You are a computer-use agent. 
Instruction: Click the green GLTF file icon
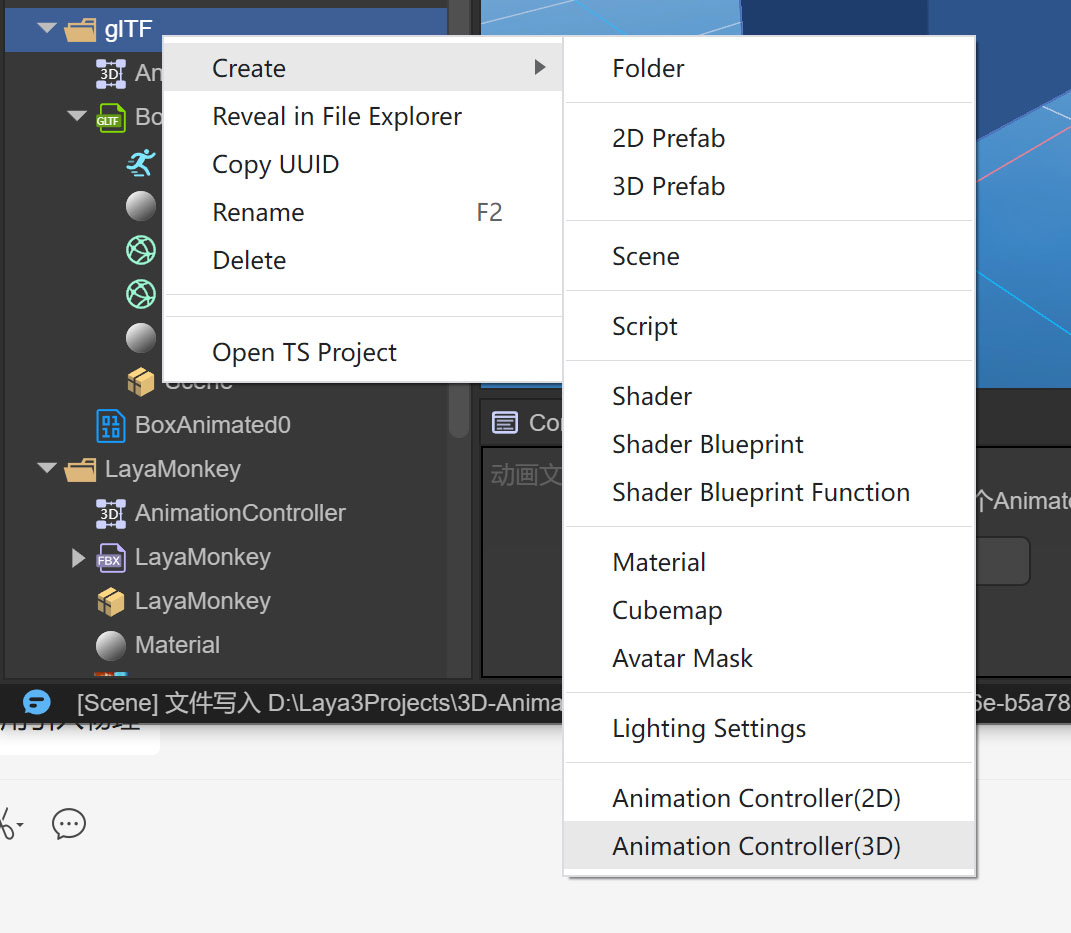pyautogui.click(x=110, y=117)
